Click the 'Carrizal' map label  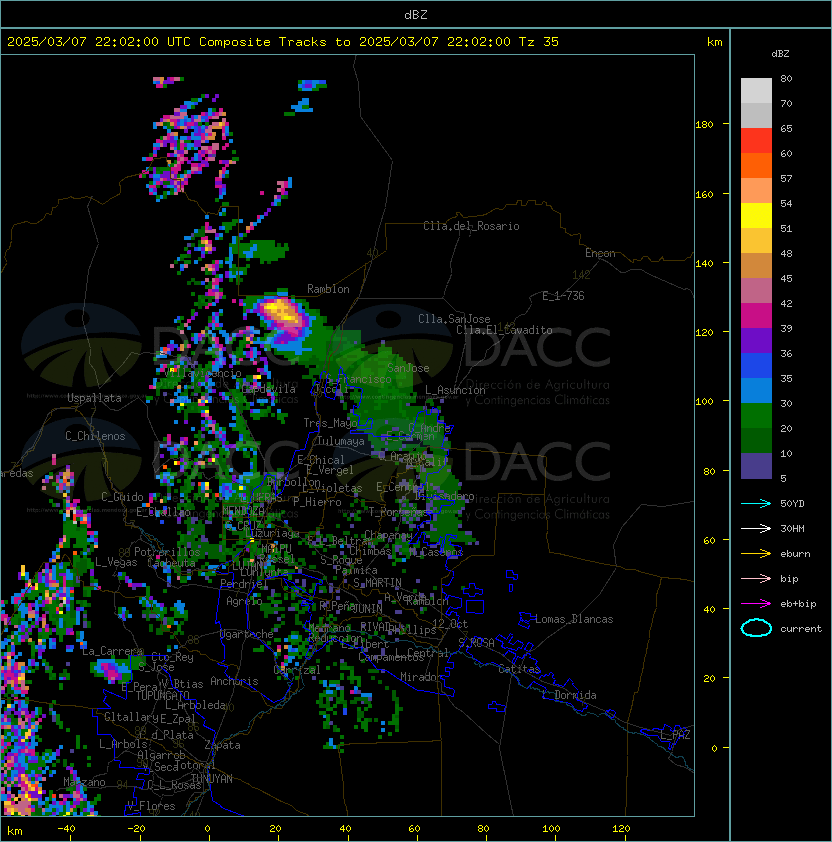[x=297, y=670]
